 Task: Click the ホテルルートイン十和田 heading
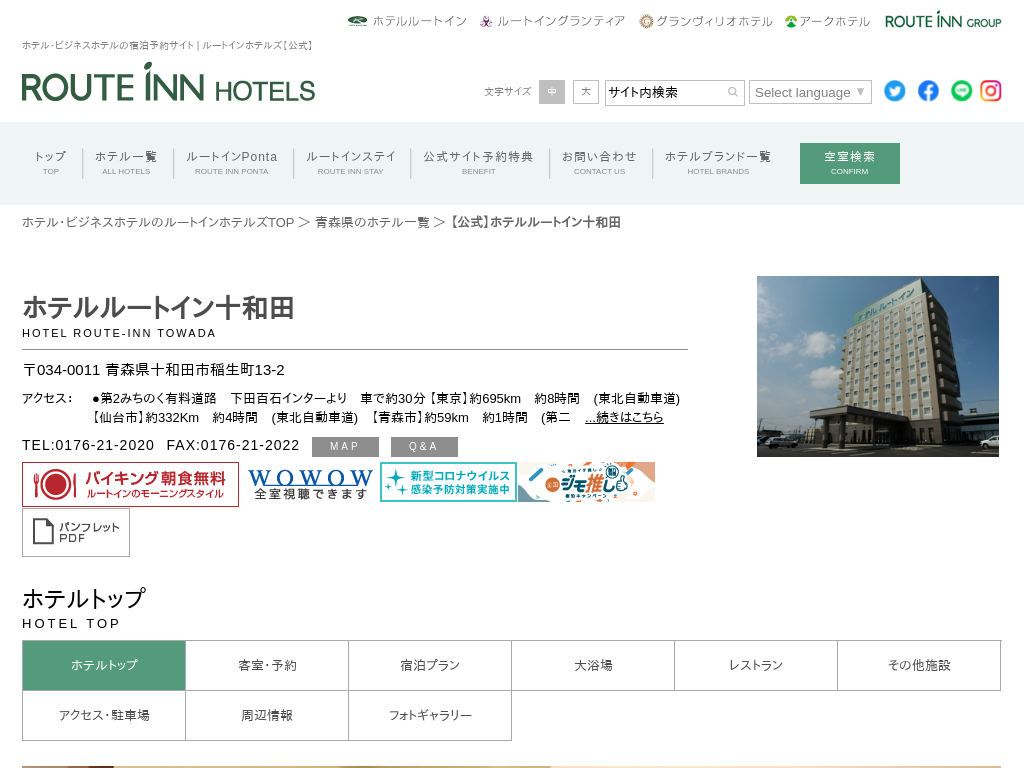(x=158, y=308)
